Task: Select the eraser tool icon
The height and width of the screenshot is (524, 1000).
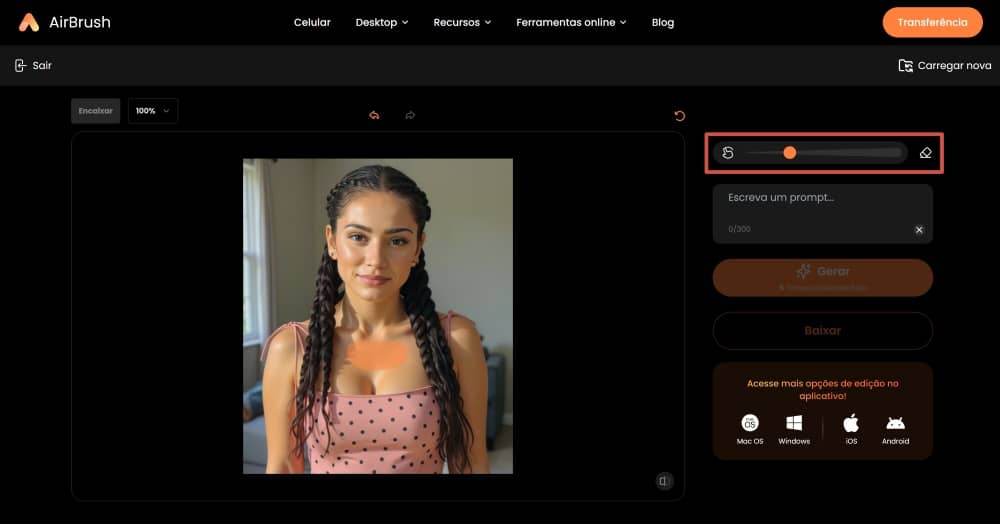Action: pyautogui.click(x=925, y=153)
